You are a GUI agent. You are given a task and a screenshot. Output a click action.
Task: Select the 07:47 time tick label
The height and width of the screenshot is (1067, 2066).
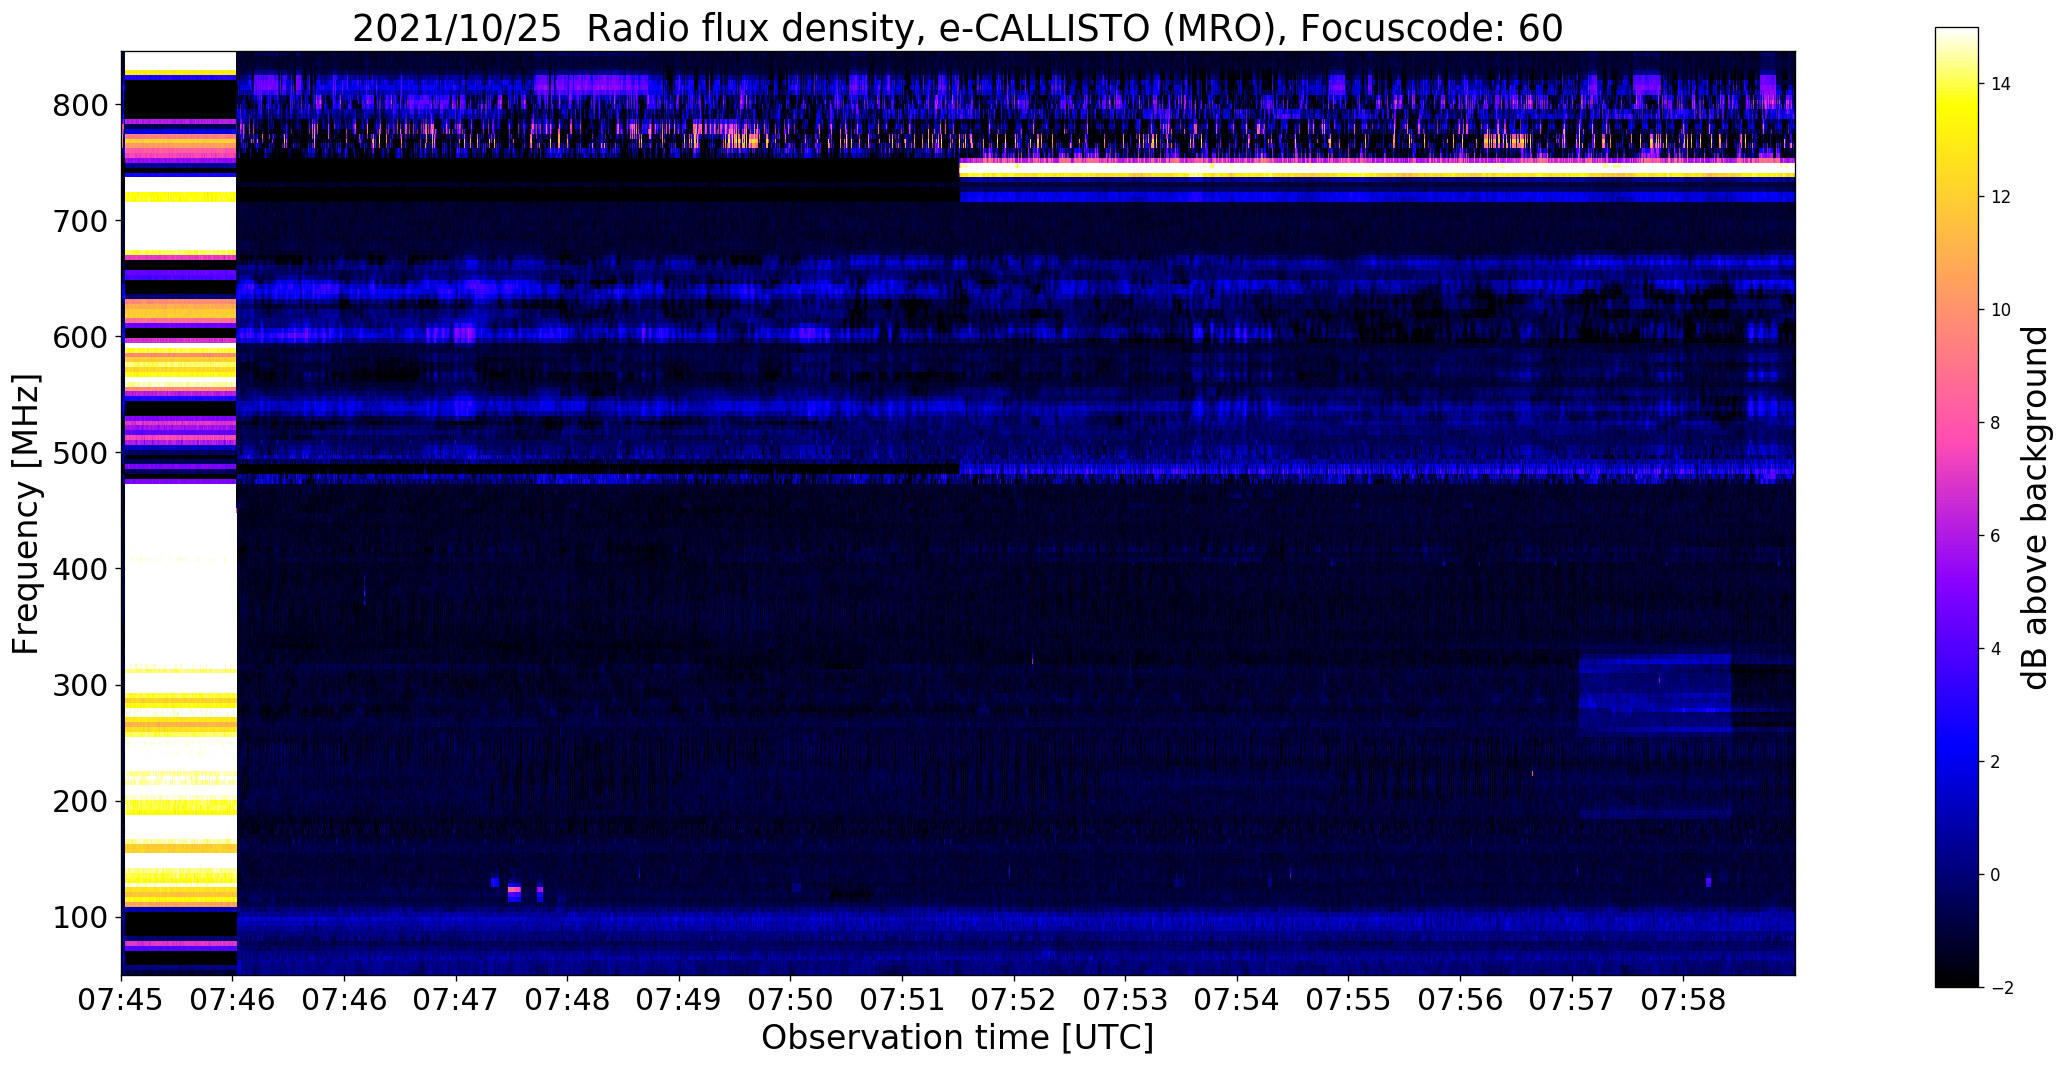(457, 1001)
